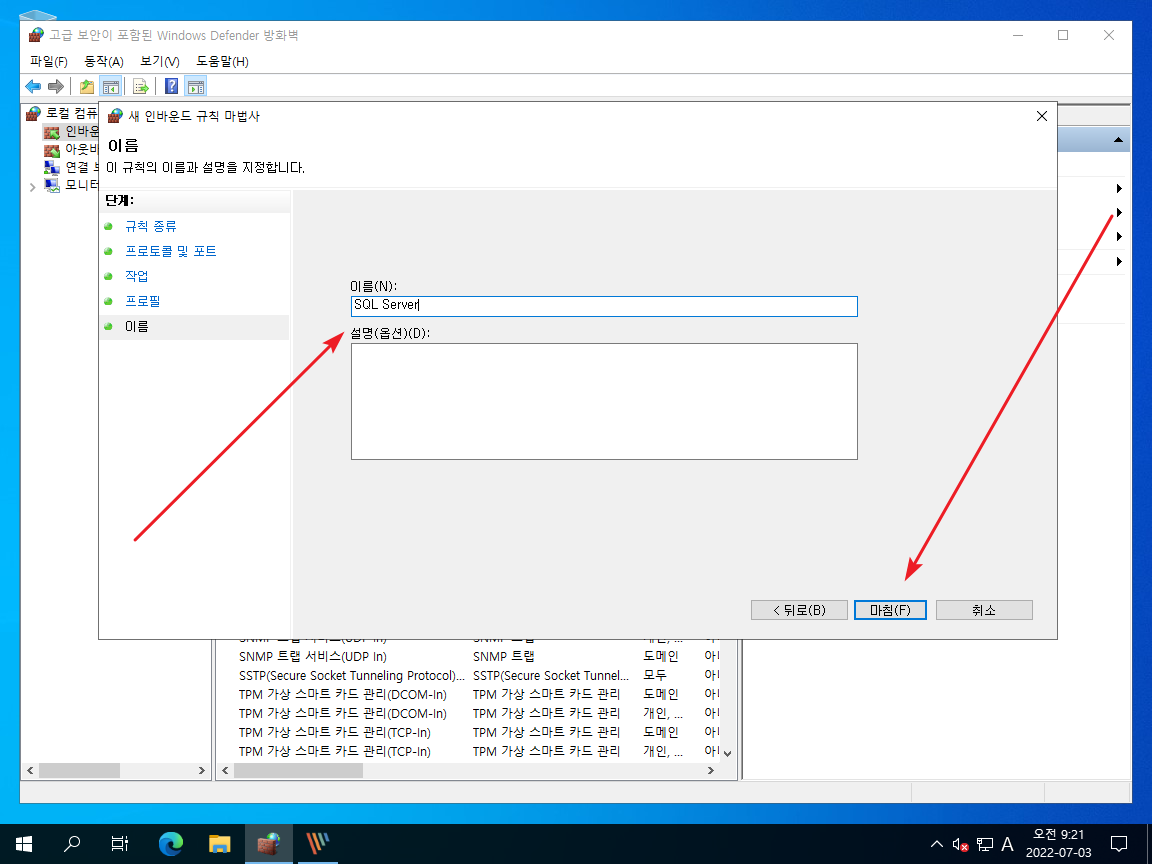
Task: Close the new inbound rule wizard
Action: pos(1041,116)
